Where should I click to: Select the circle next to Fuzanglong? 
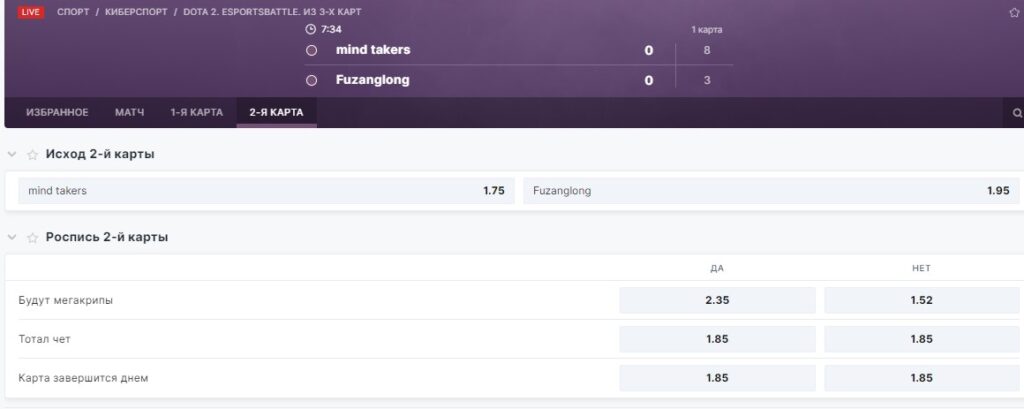pos(312,80)
